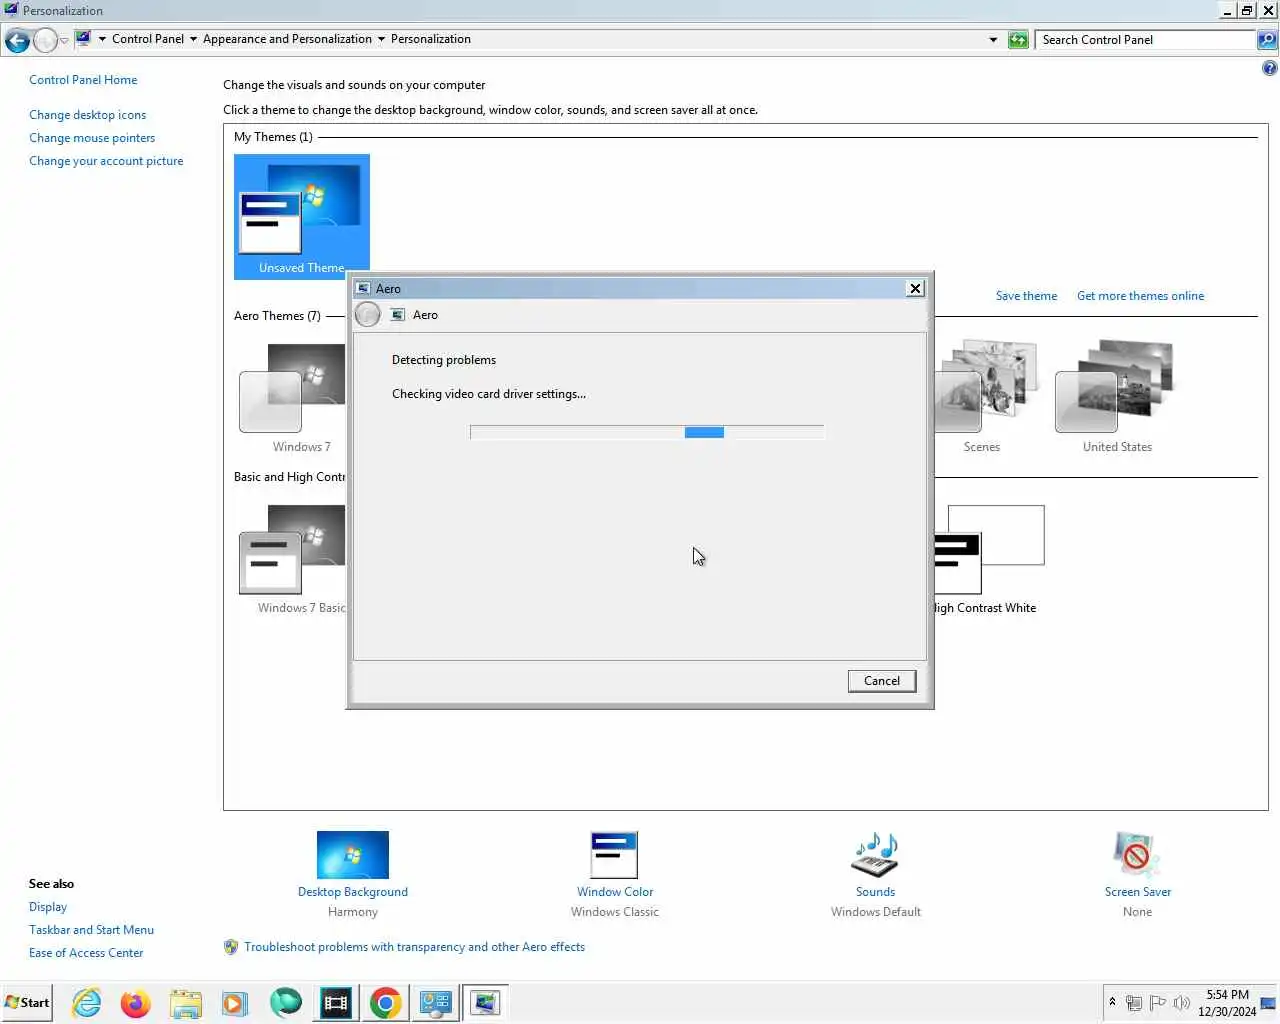This screenshot has height=1024, width=1280.
Task: Click the Back navigation arrow
Action: [x=17, y=40]
